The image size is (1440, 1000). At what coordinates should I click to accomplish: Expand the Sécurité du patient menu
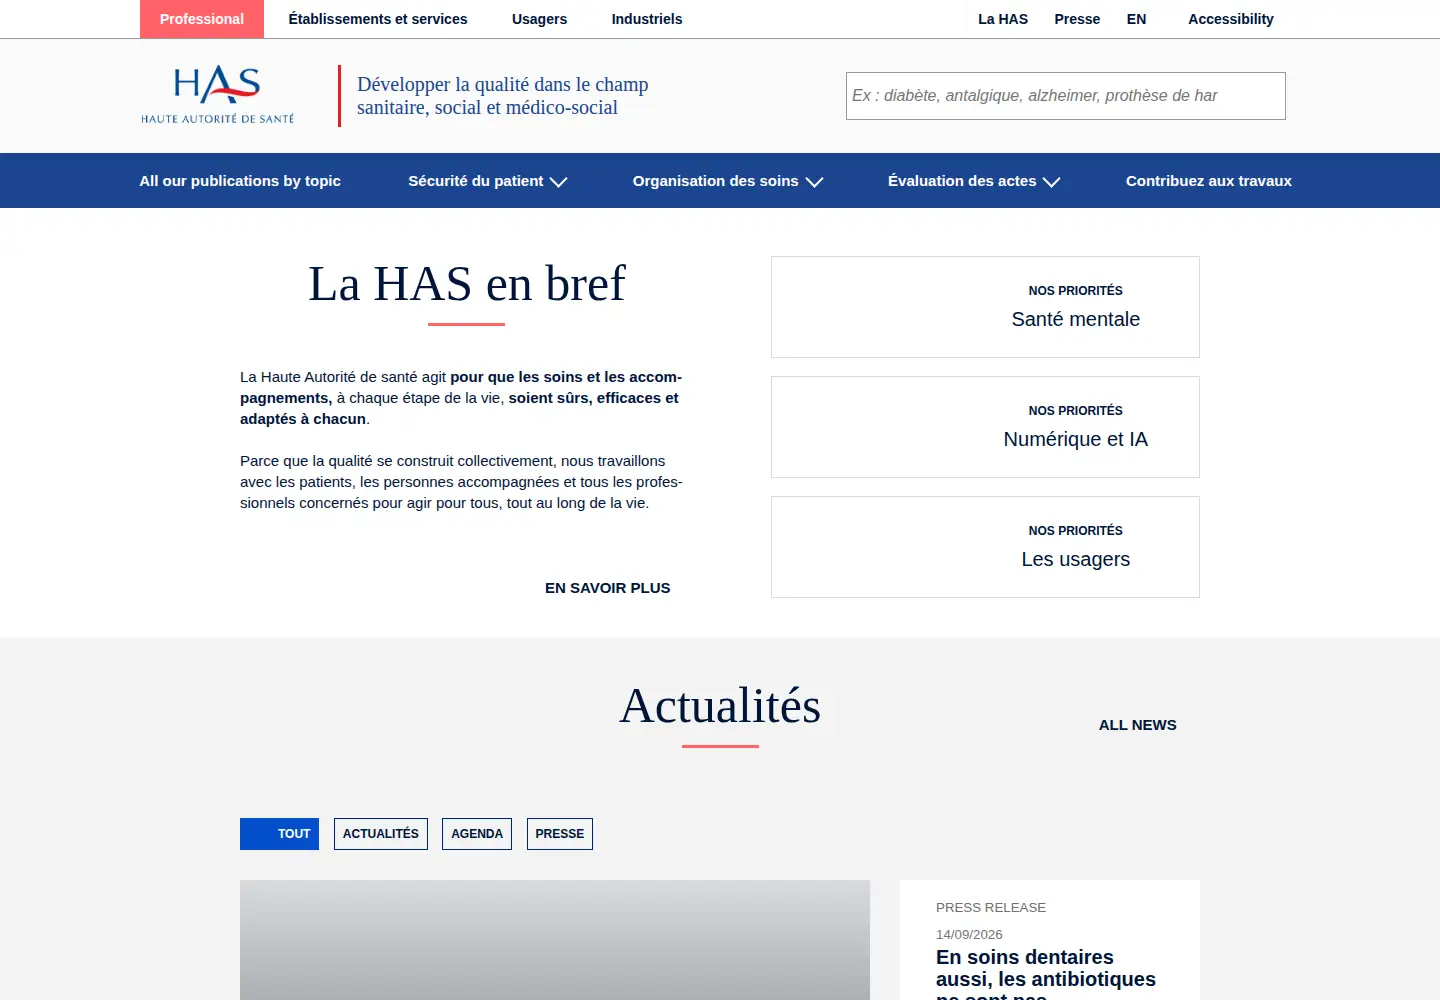pyautogui.click(x=488, y=181)
